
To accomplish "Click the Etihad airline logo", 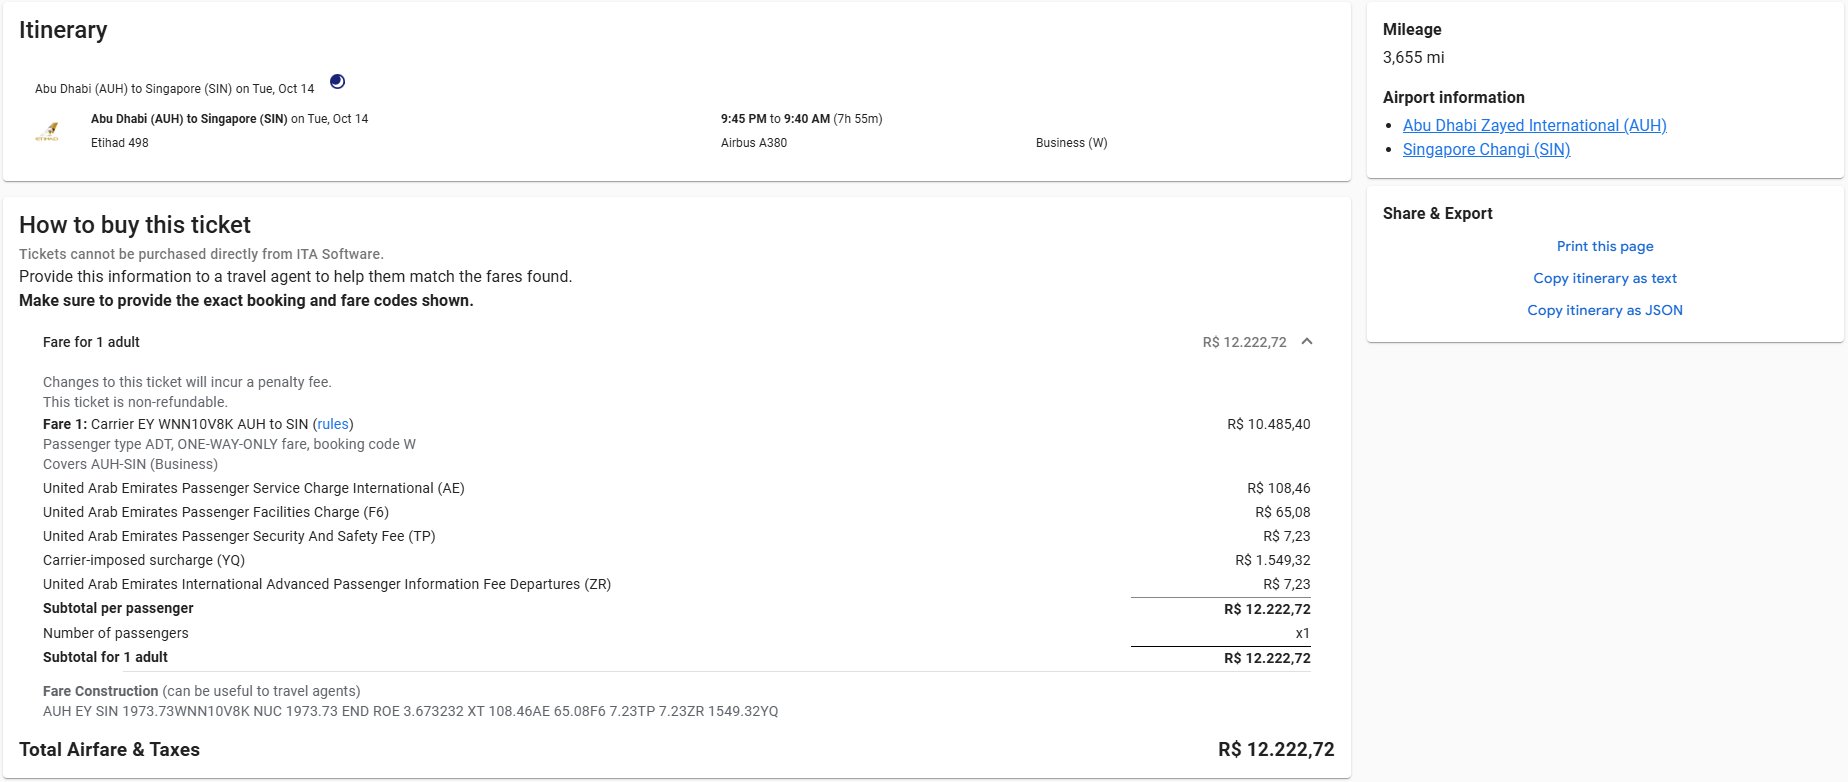I will tap(47, 132).
